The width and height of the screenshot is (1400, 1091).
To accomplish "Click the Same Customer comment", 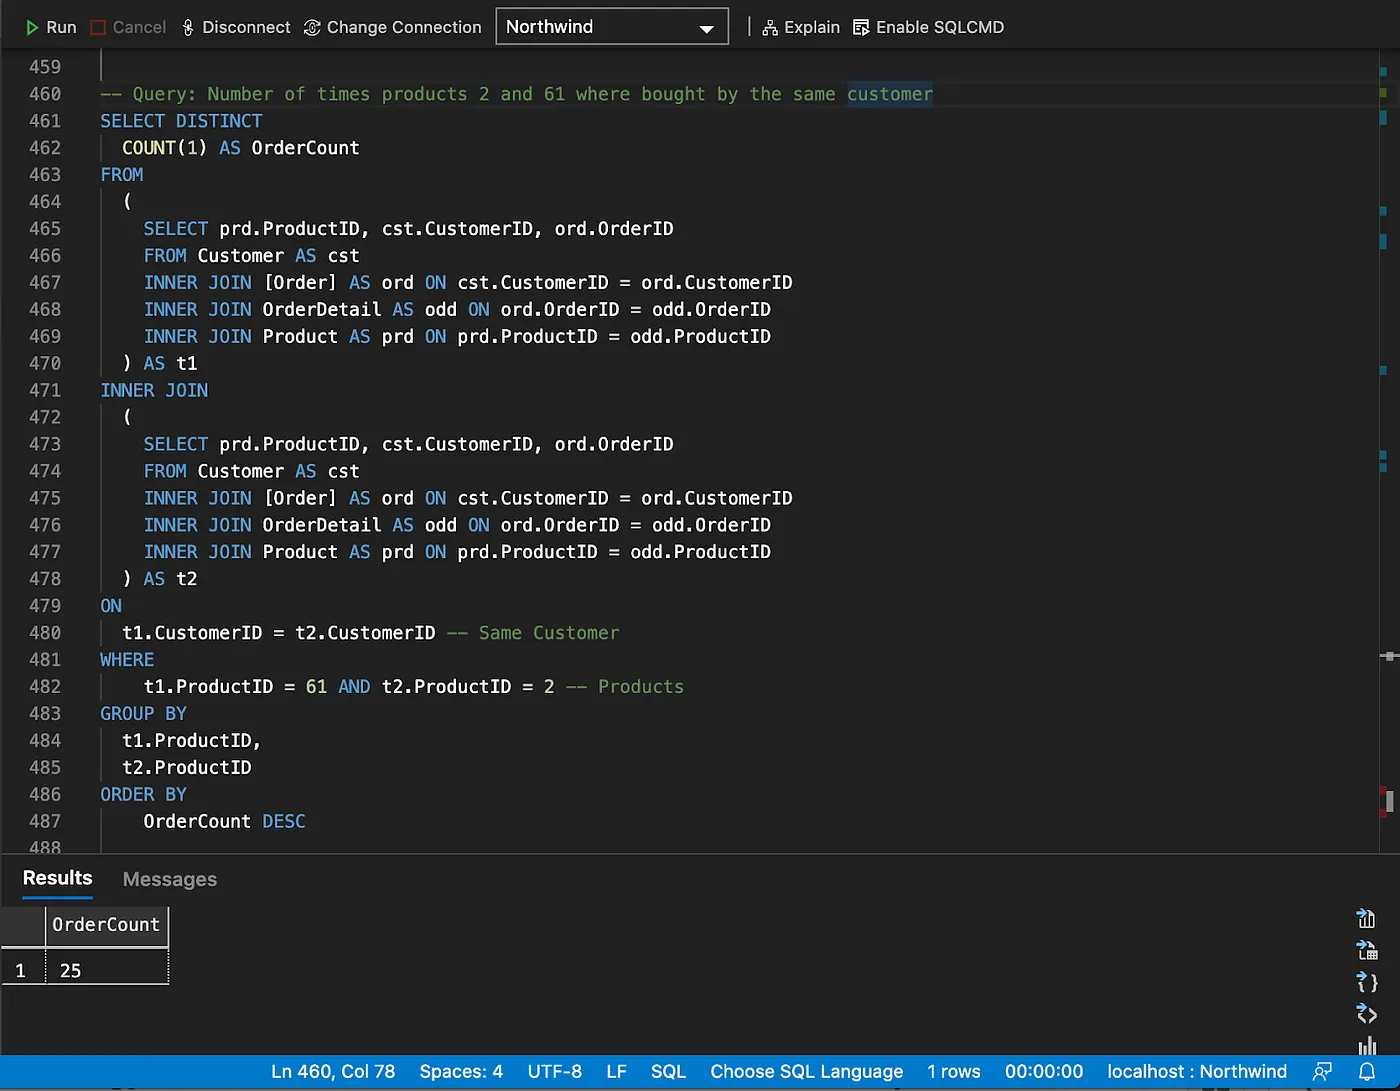I will 533,633.
